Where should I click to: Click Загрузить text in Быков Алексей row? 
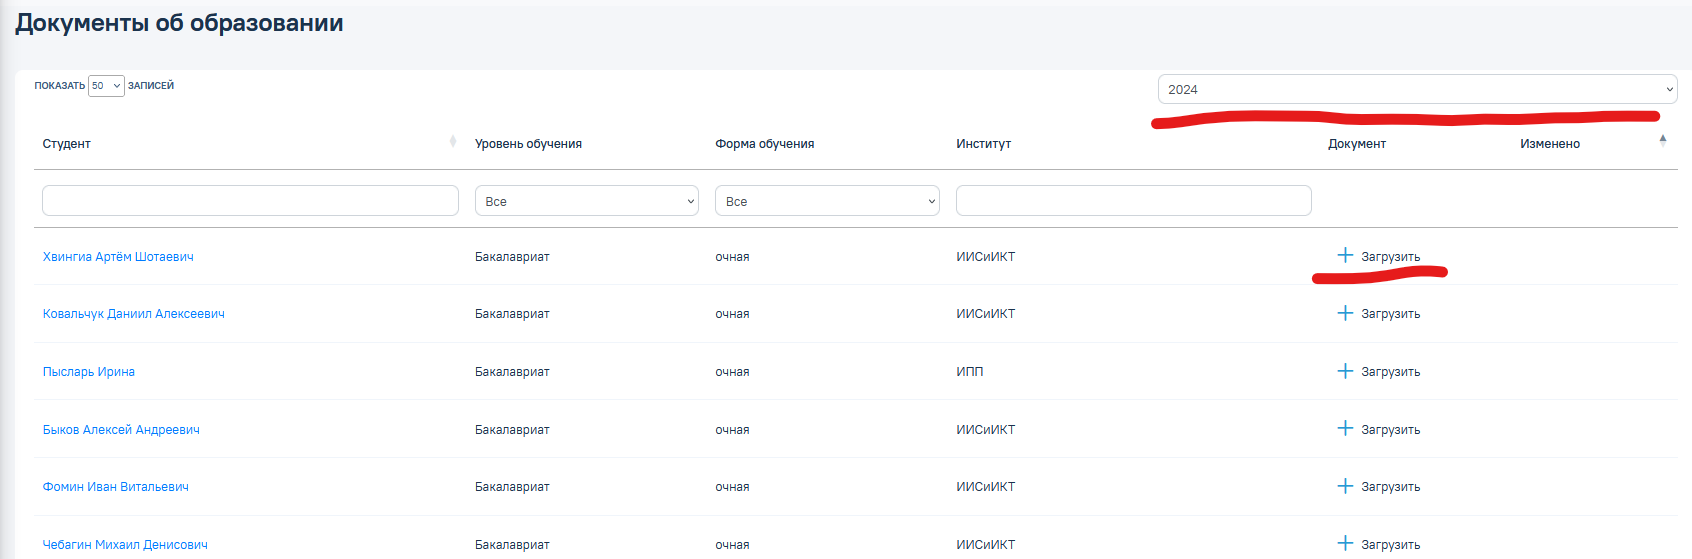coord(1390,430)
